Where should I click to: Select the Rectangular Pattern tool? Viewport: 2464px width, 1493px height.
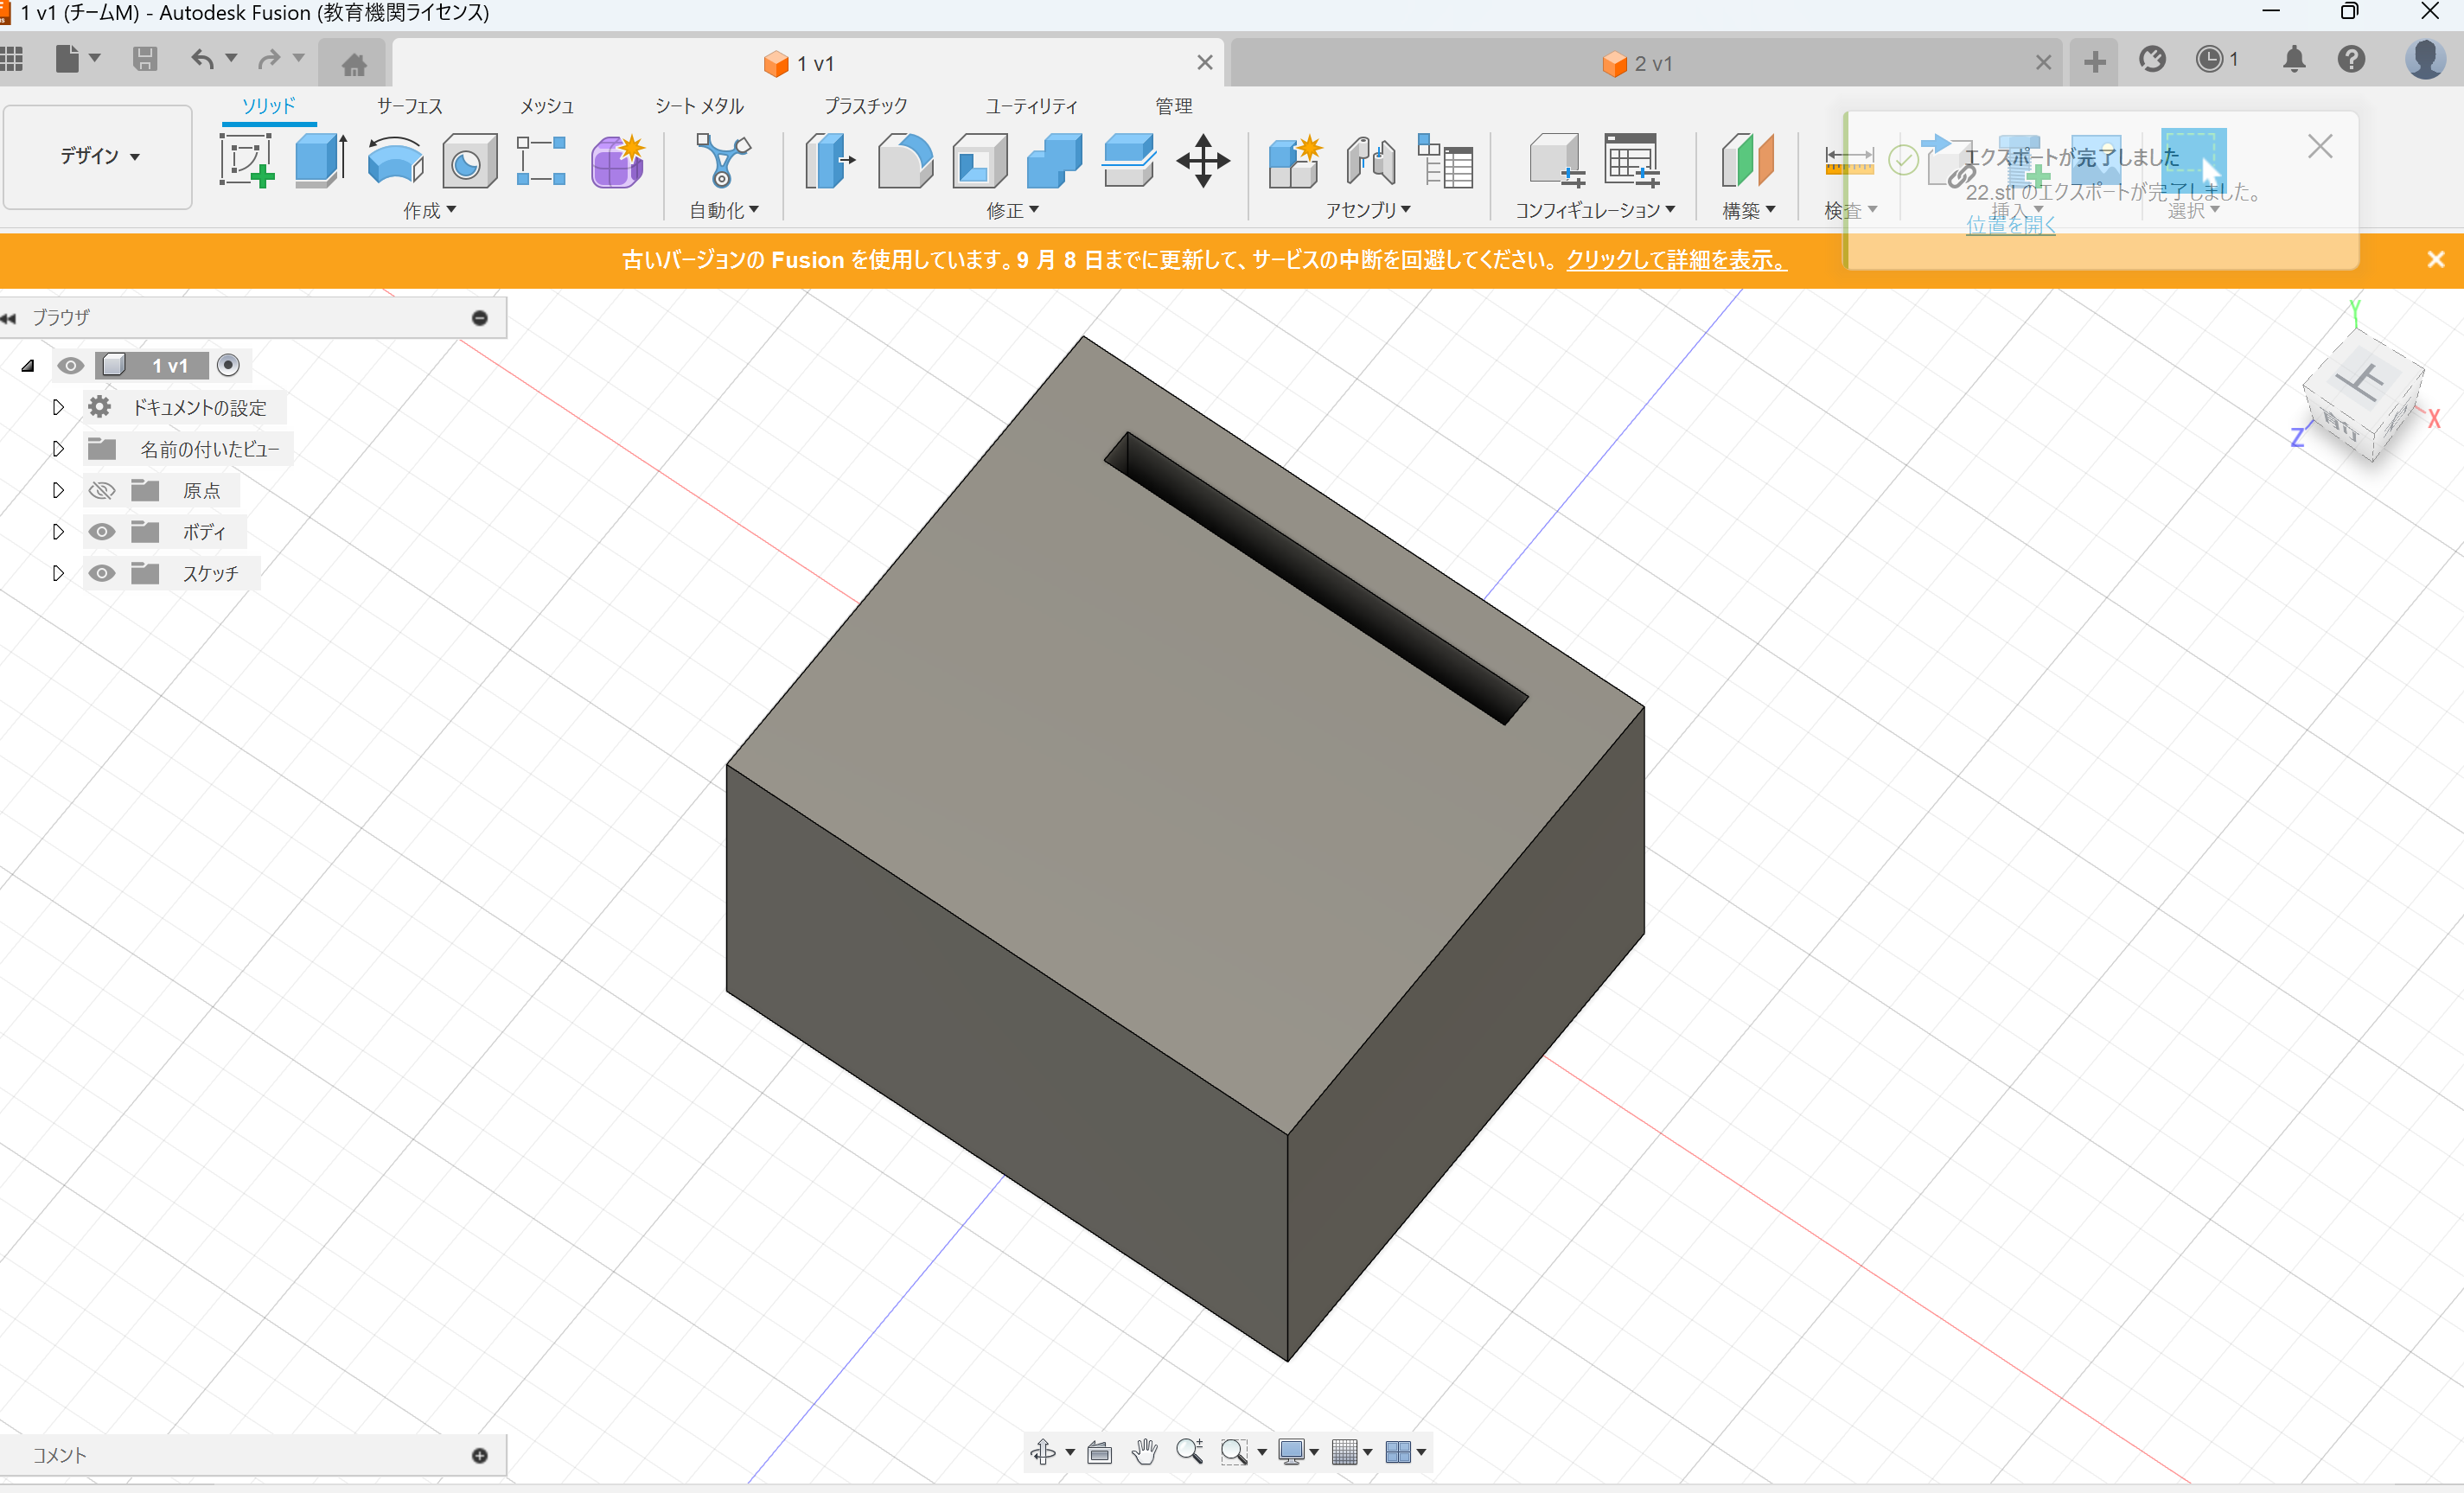(542, 160)
